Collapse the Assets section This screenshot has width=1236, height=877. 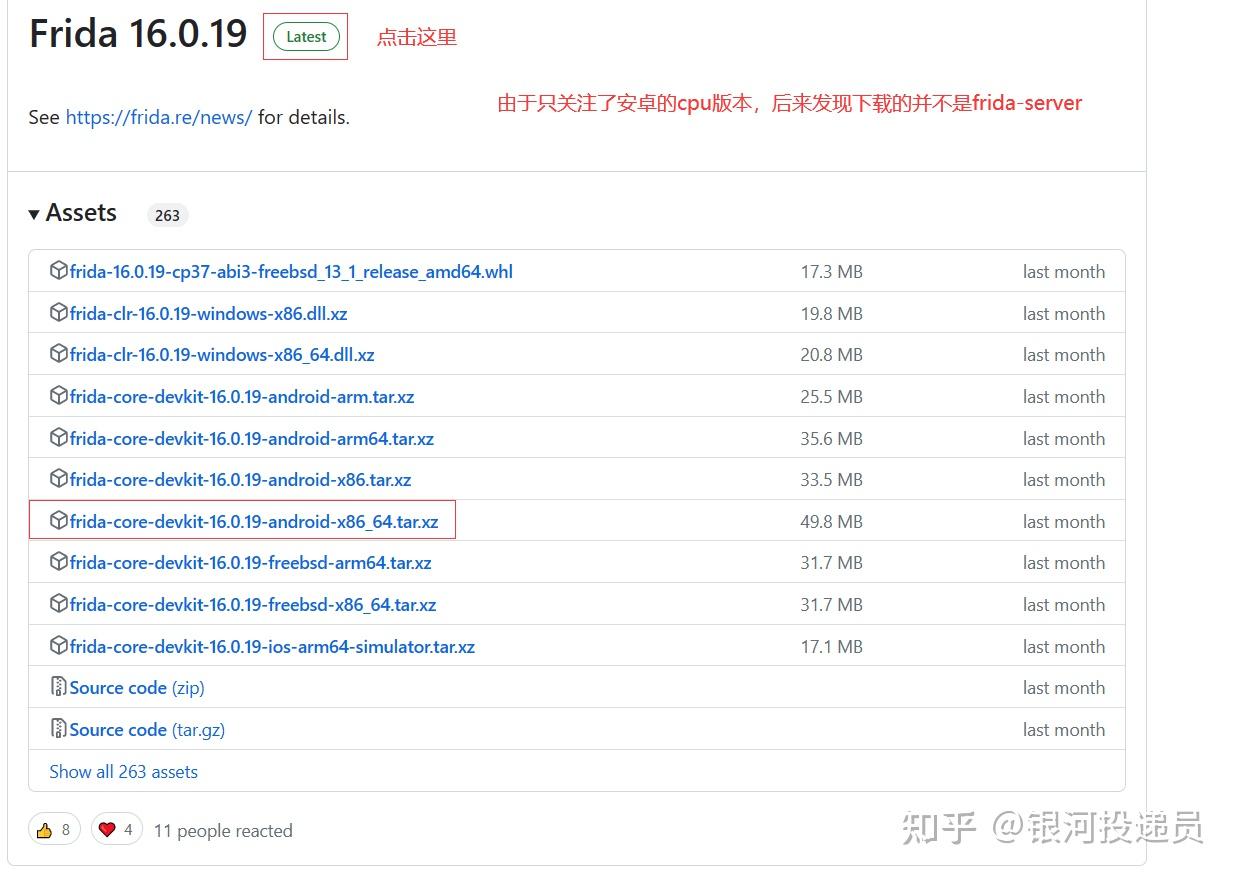pos(36,212)
